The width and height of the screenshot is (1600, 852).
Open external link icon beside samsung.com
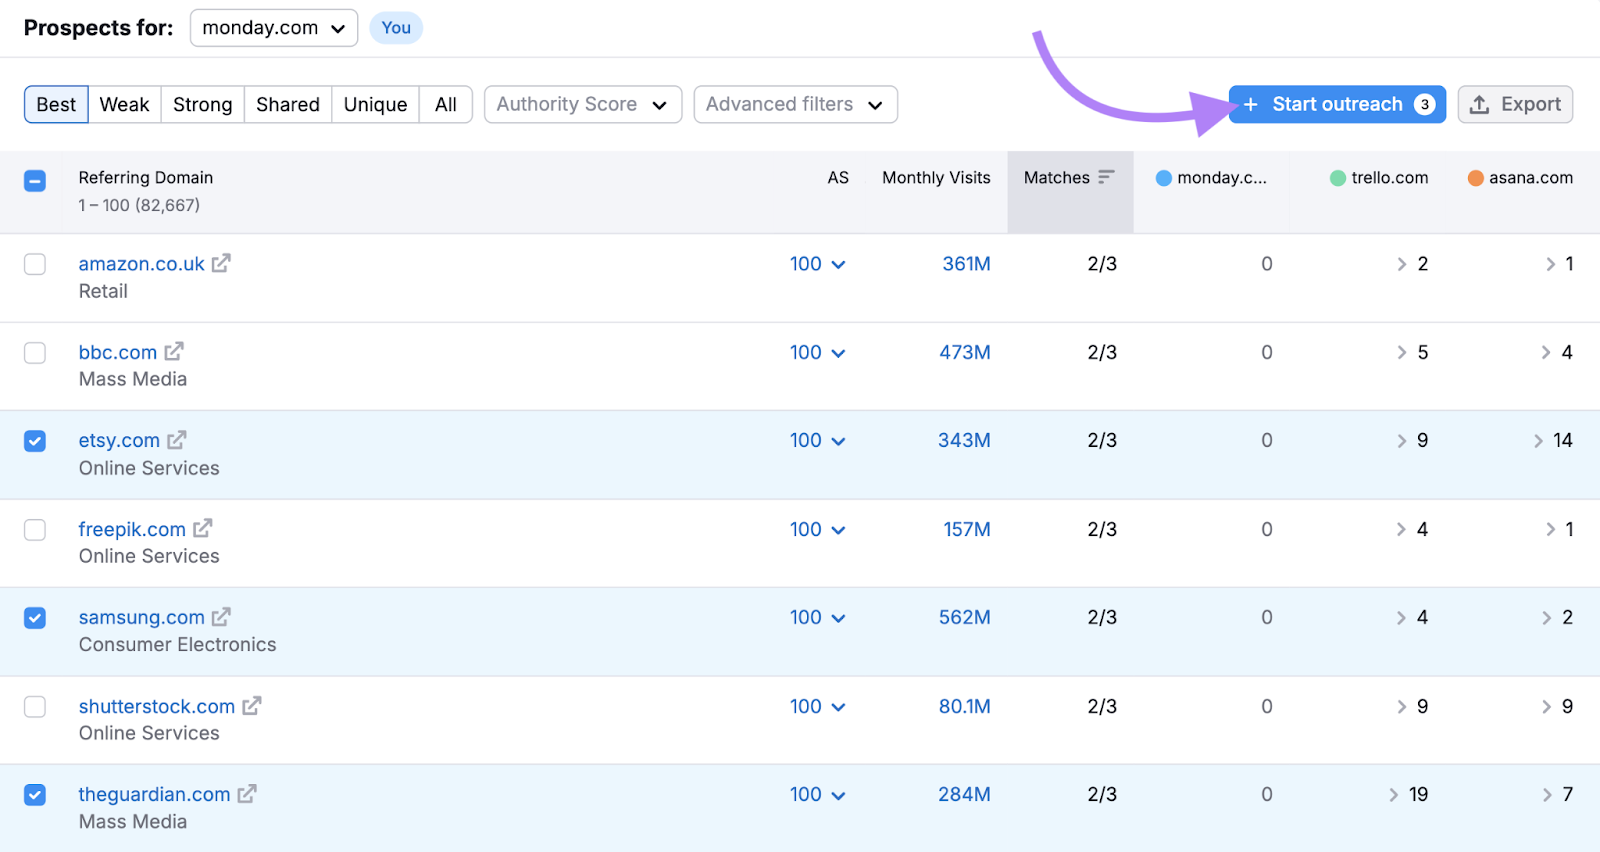click(221, 617)
